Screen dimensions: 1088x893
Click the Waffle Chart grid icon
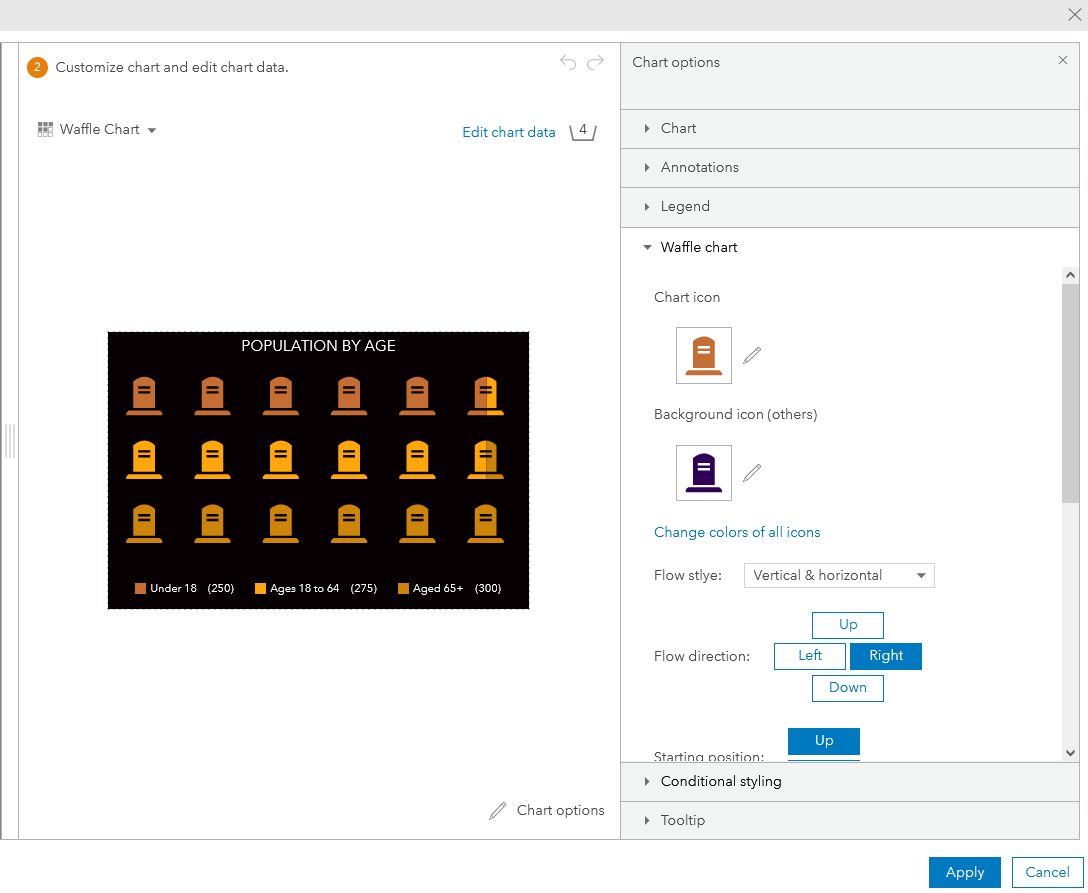[45, 129]
